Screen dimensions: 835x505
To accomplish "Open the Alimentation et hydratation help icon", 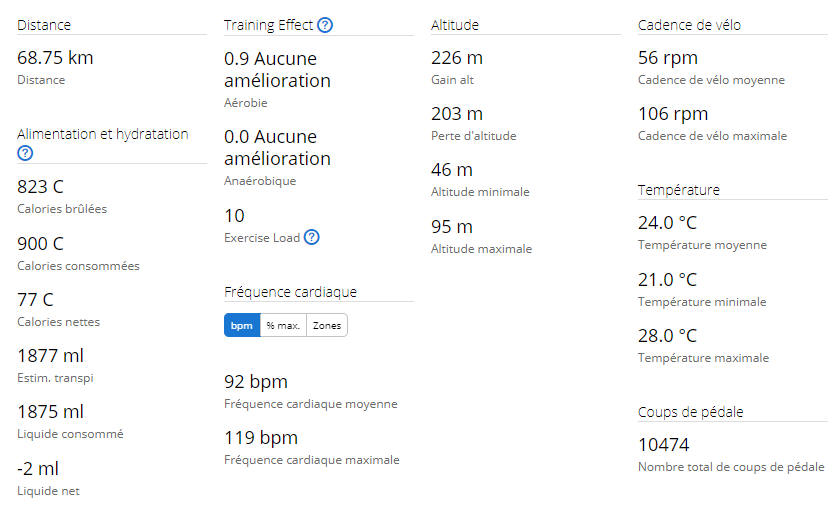I will 25,153.
